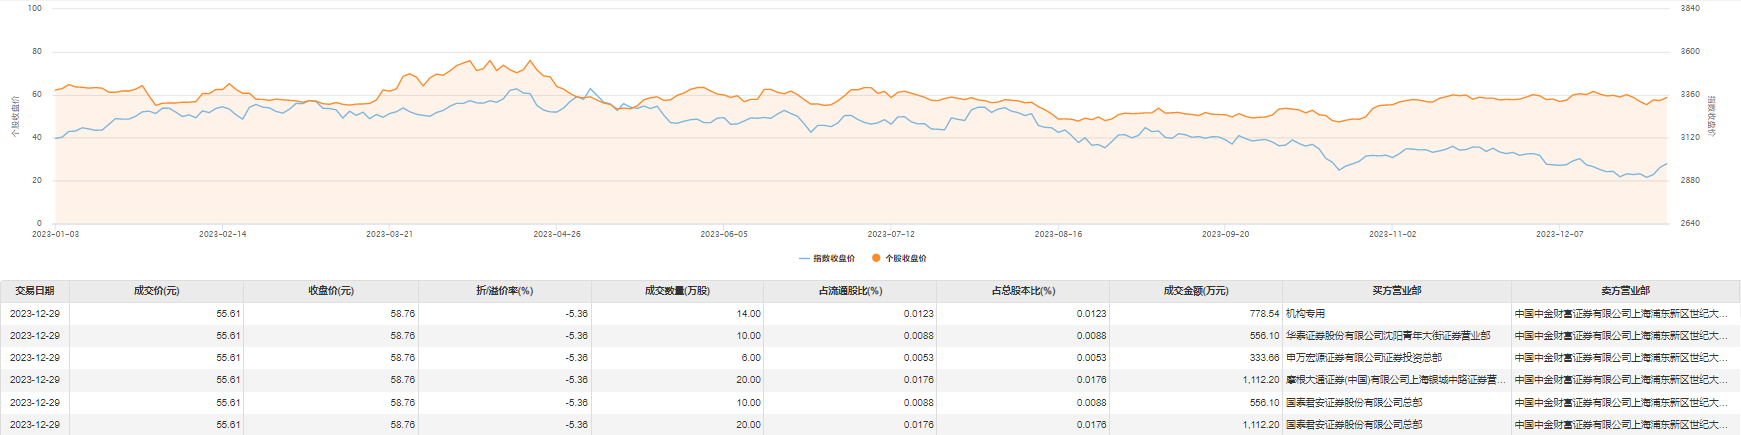
Task: Select the 摩根大通证券 buyer cell
Action: [1396, 380]
